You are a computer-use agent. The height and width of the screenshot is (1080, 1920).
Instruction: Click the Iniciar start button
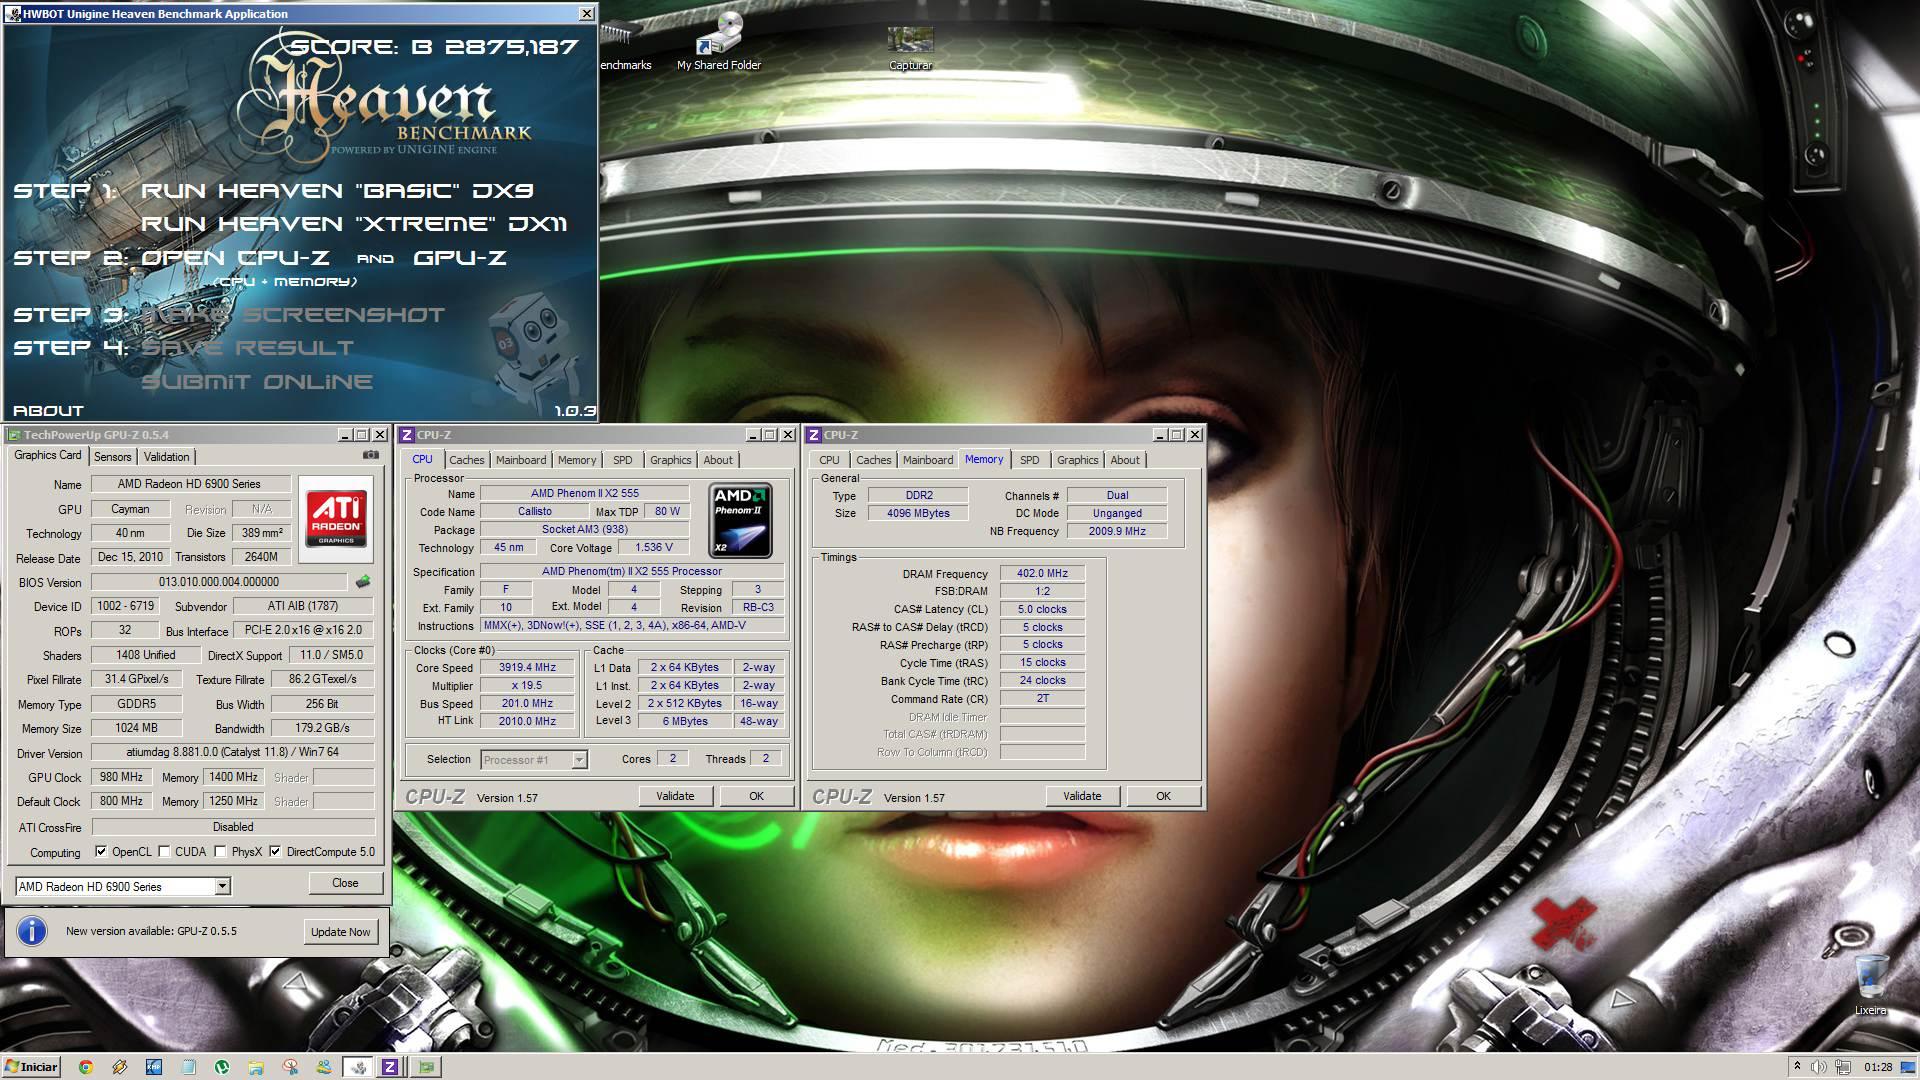pyautogui.click(x=31, y=1067)
